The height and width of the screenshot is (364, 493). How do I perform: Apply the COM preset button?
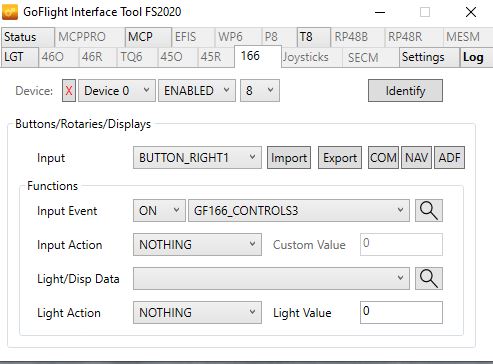point(383,158)
